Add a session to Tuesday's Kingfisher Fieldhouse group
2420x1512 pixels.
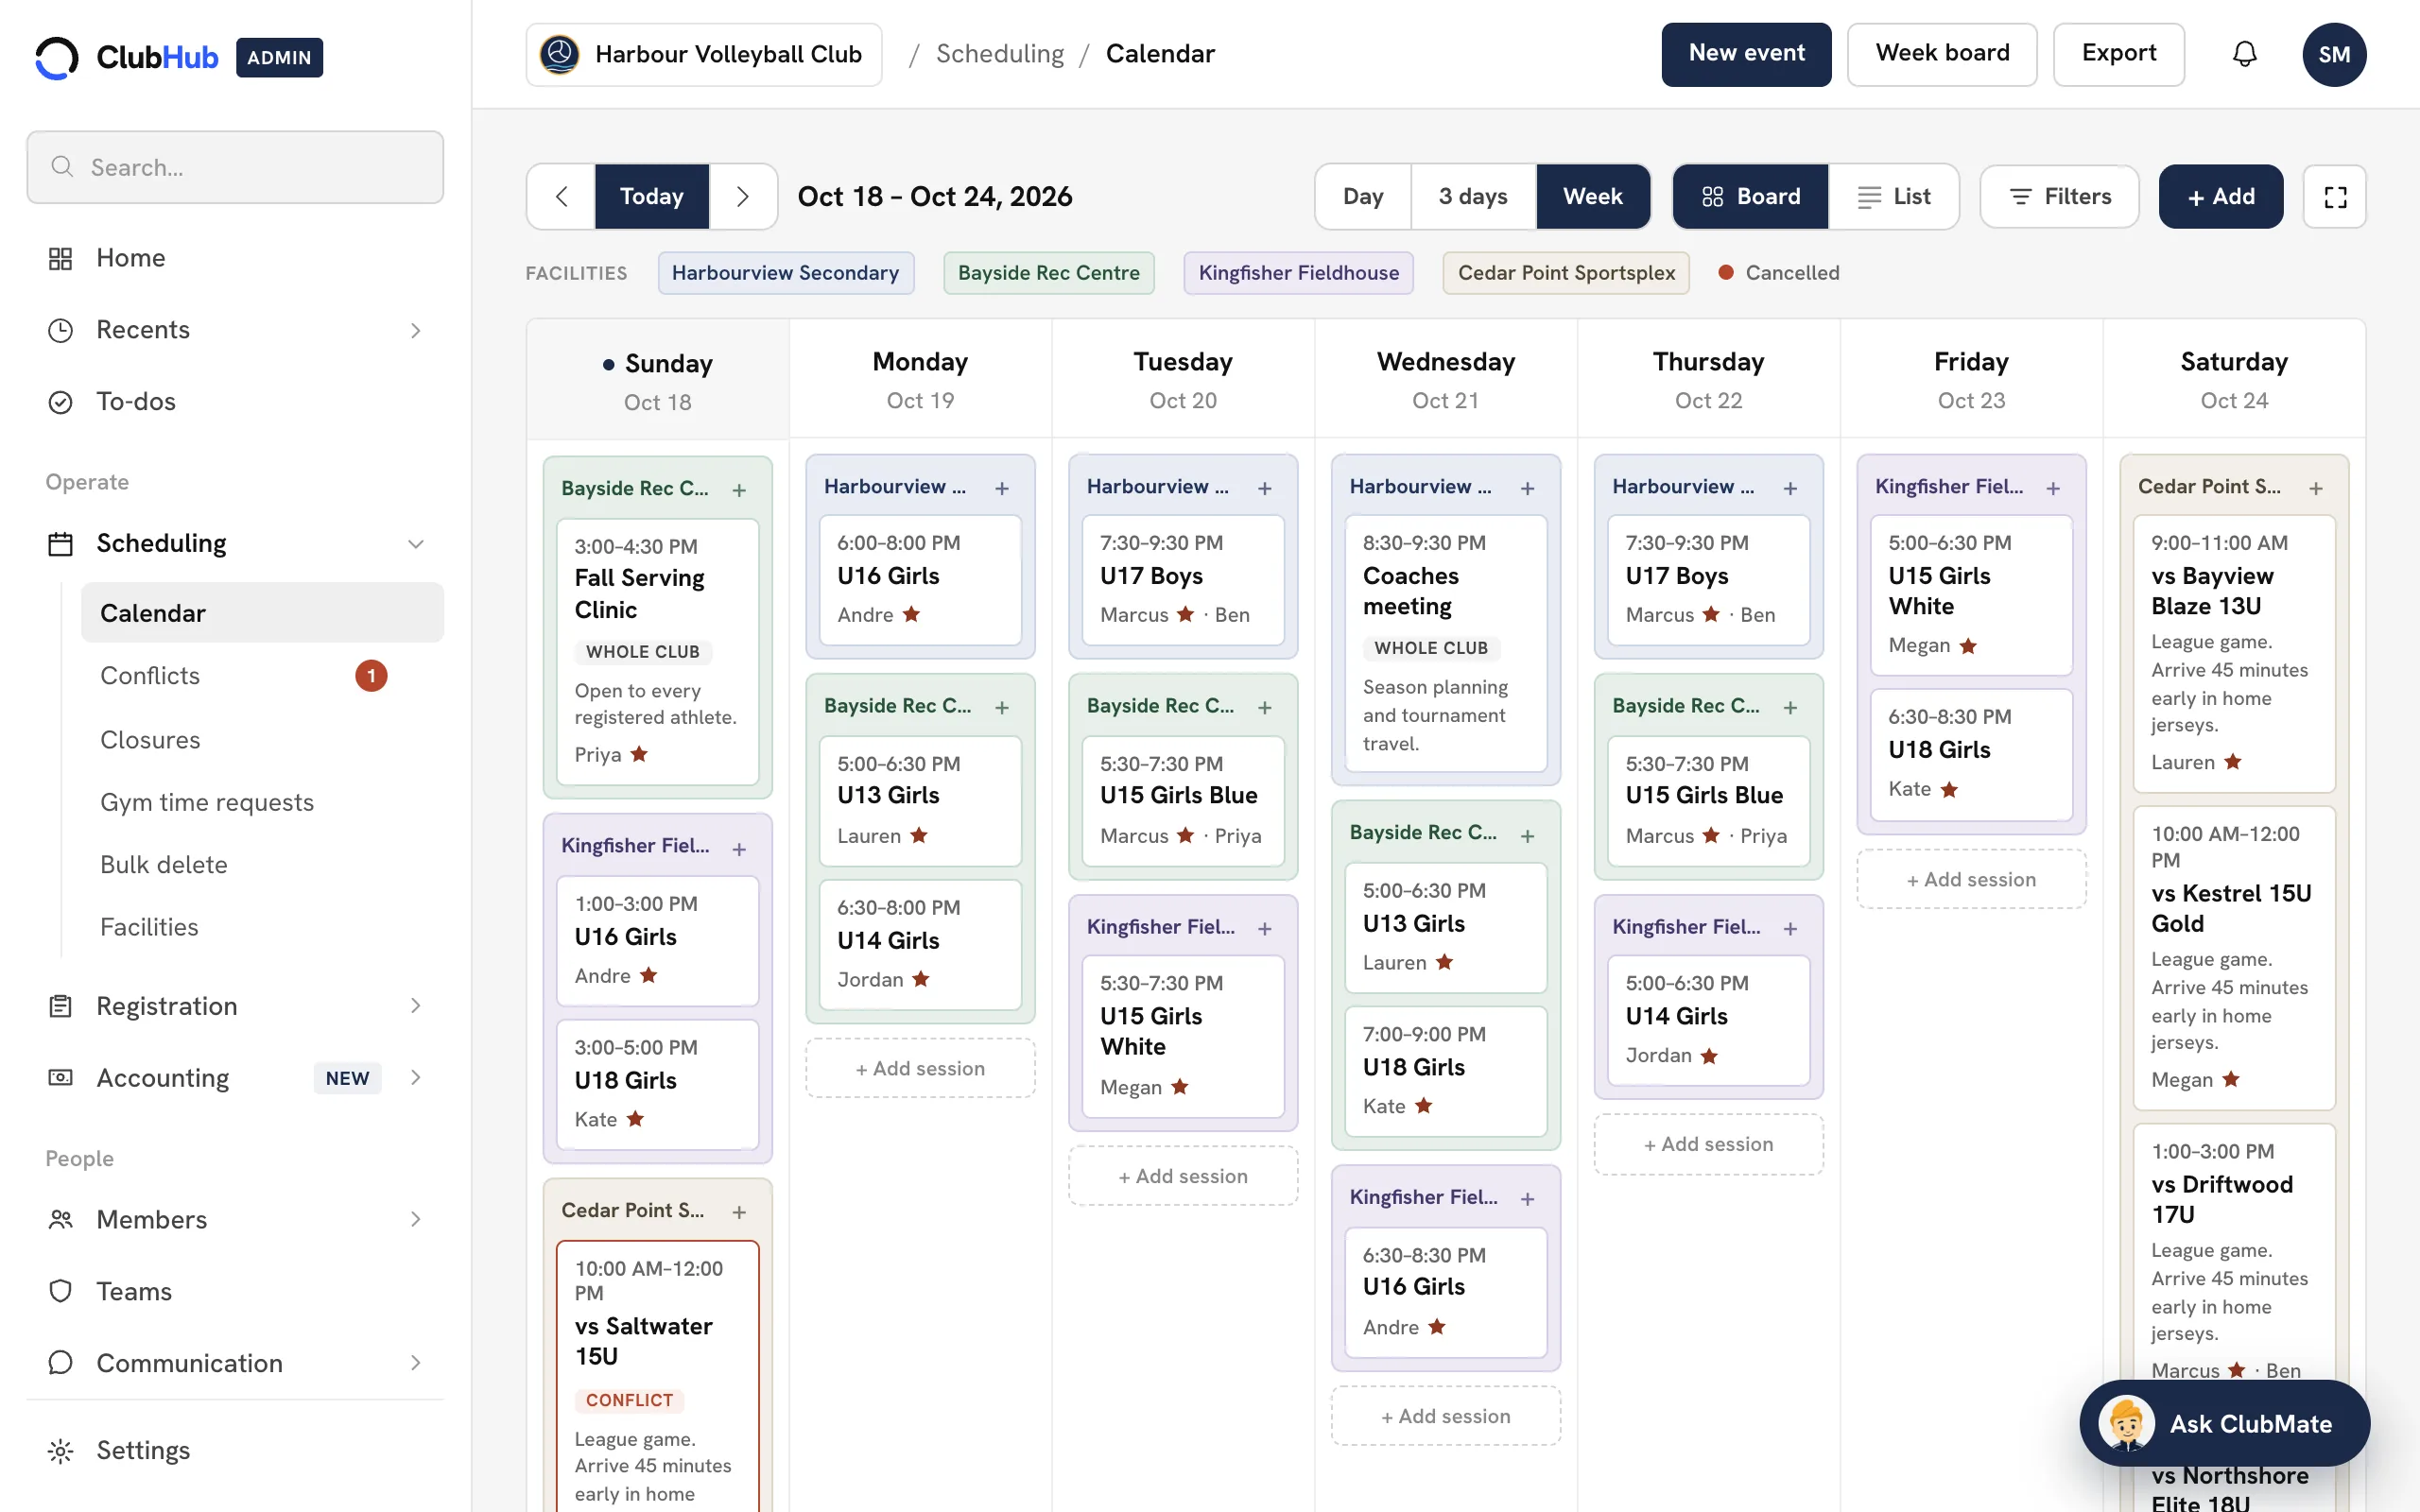pos(1265,929)
